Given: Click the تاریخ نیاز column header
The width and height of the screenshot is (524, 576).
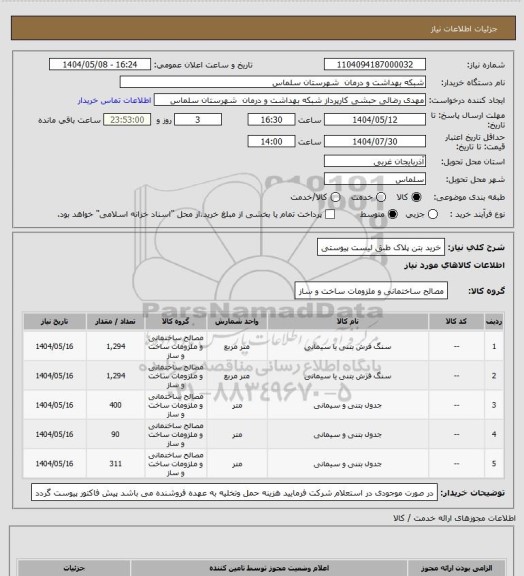Looking at the screenshot, I should coord(54,322).
